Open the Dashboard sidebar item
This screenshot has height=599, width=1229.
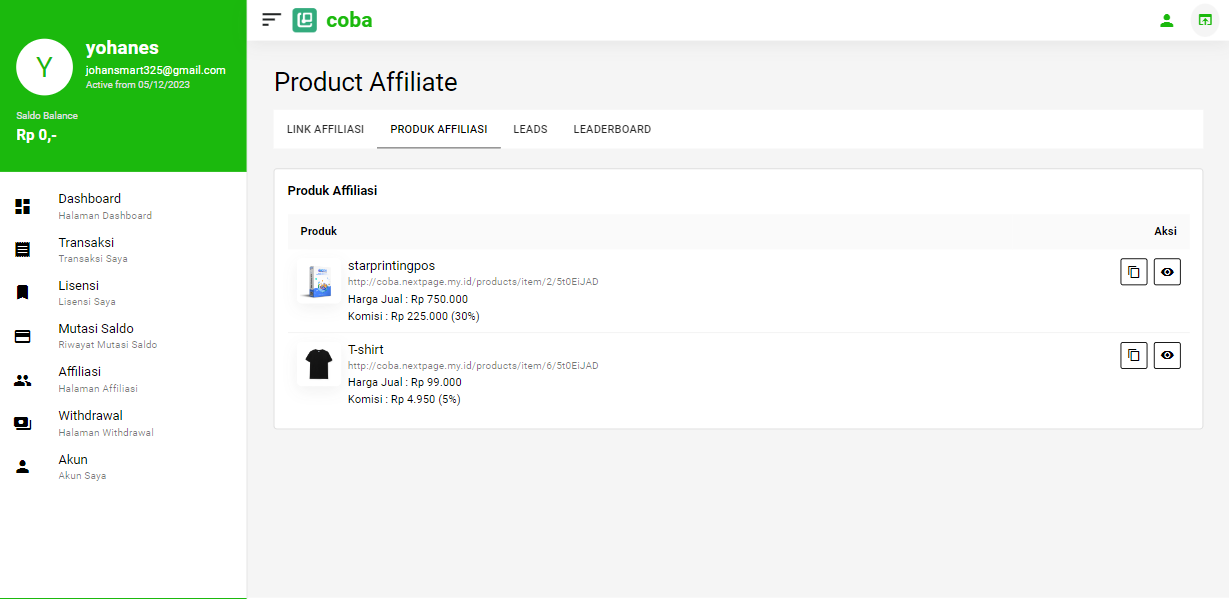pos(89,205)
